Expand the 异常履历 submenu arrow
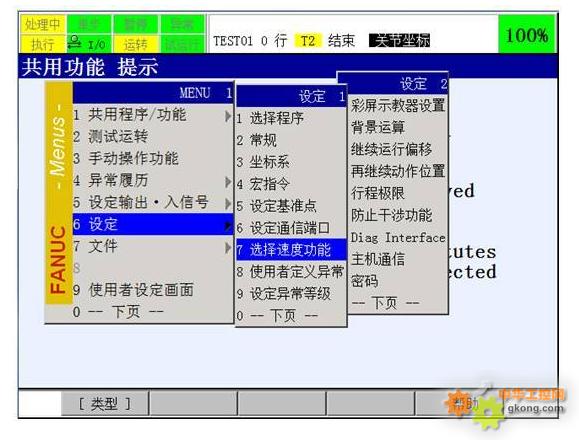The height and width of the screenshot is (440, 579). pyautogui.click(x=228, y=182)
